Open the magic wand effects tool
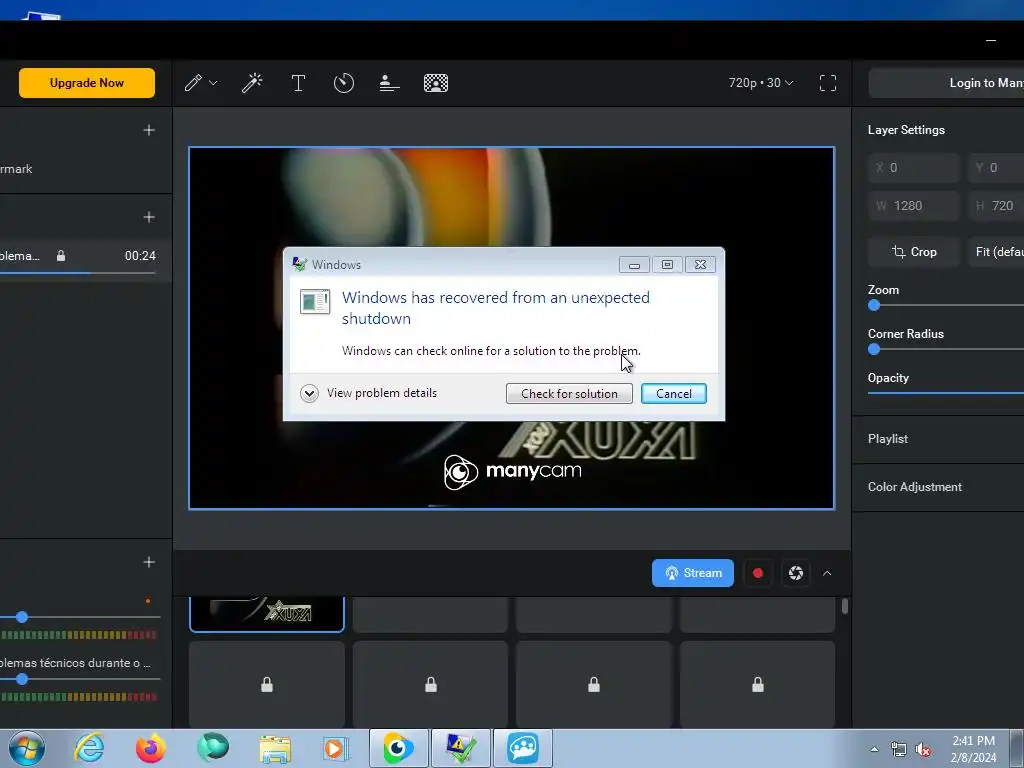1024x768 pixels. pos(252,83)
